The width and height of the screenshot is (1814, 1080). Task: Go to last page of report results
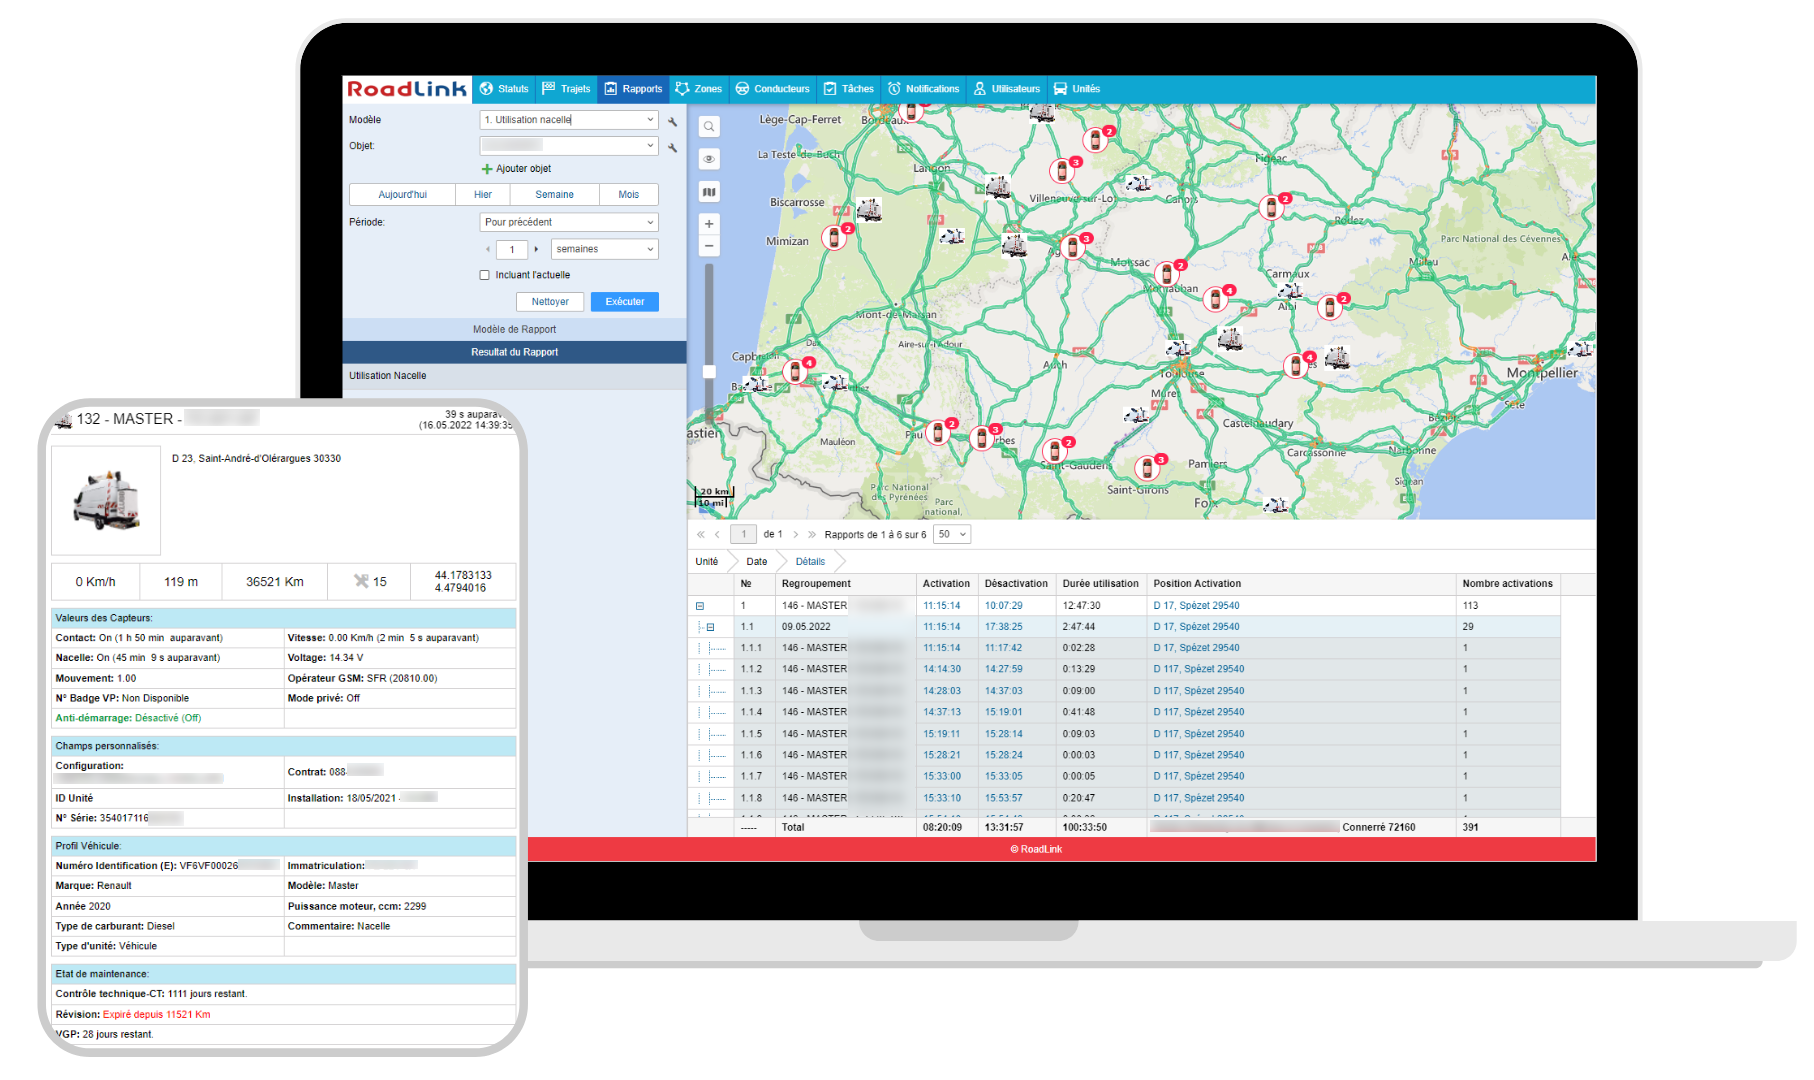(812, 534)
